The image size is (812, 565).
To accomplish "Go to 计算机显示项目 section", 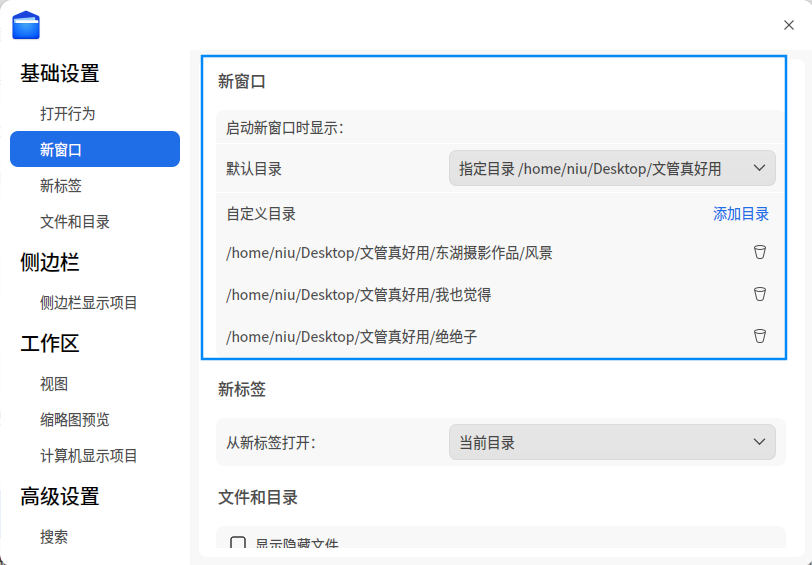I will 89,455.
